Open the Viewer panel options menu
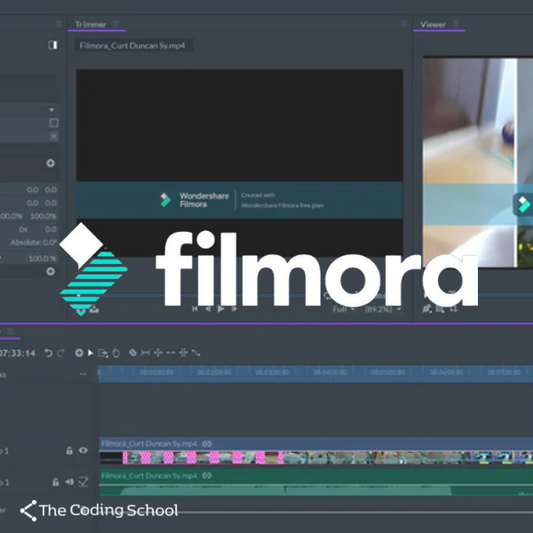The width and height of the screenshot is (533, 533). pos(455,24)
